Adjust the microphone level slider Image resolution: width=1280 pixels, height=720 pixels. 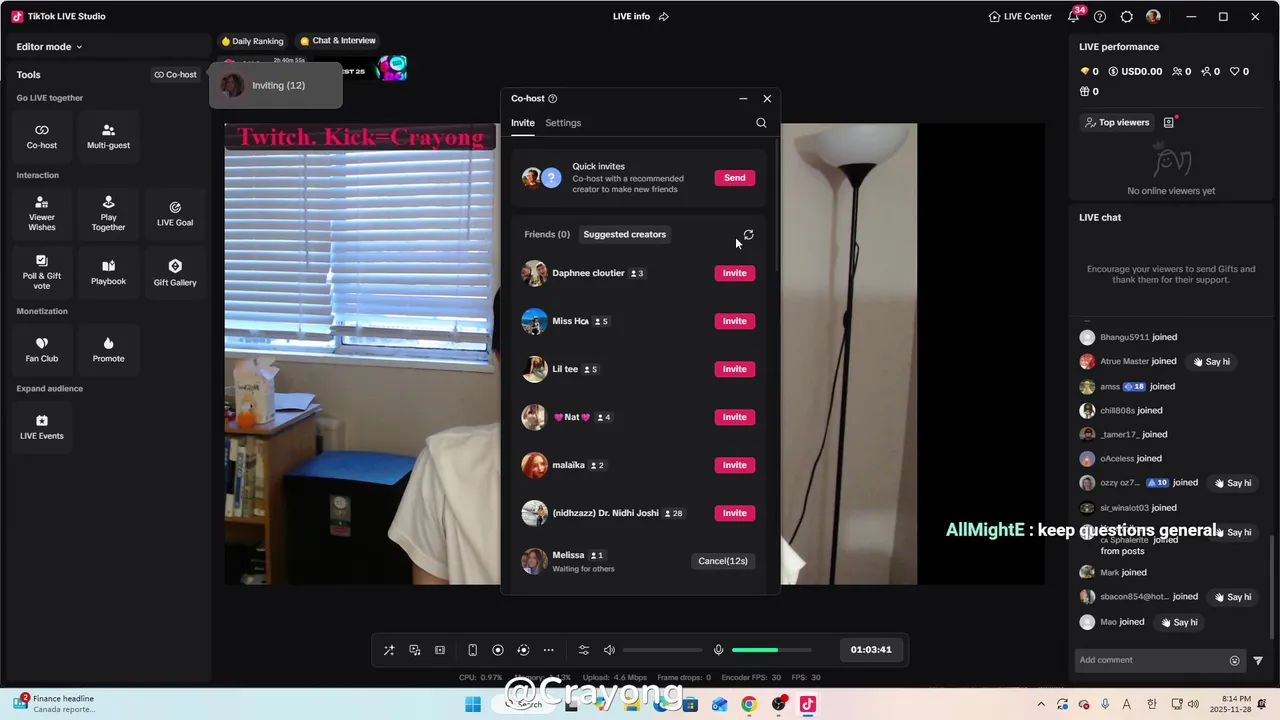point(771,650)
